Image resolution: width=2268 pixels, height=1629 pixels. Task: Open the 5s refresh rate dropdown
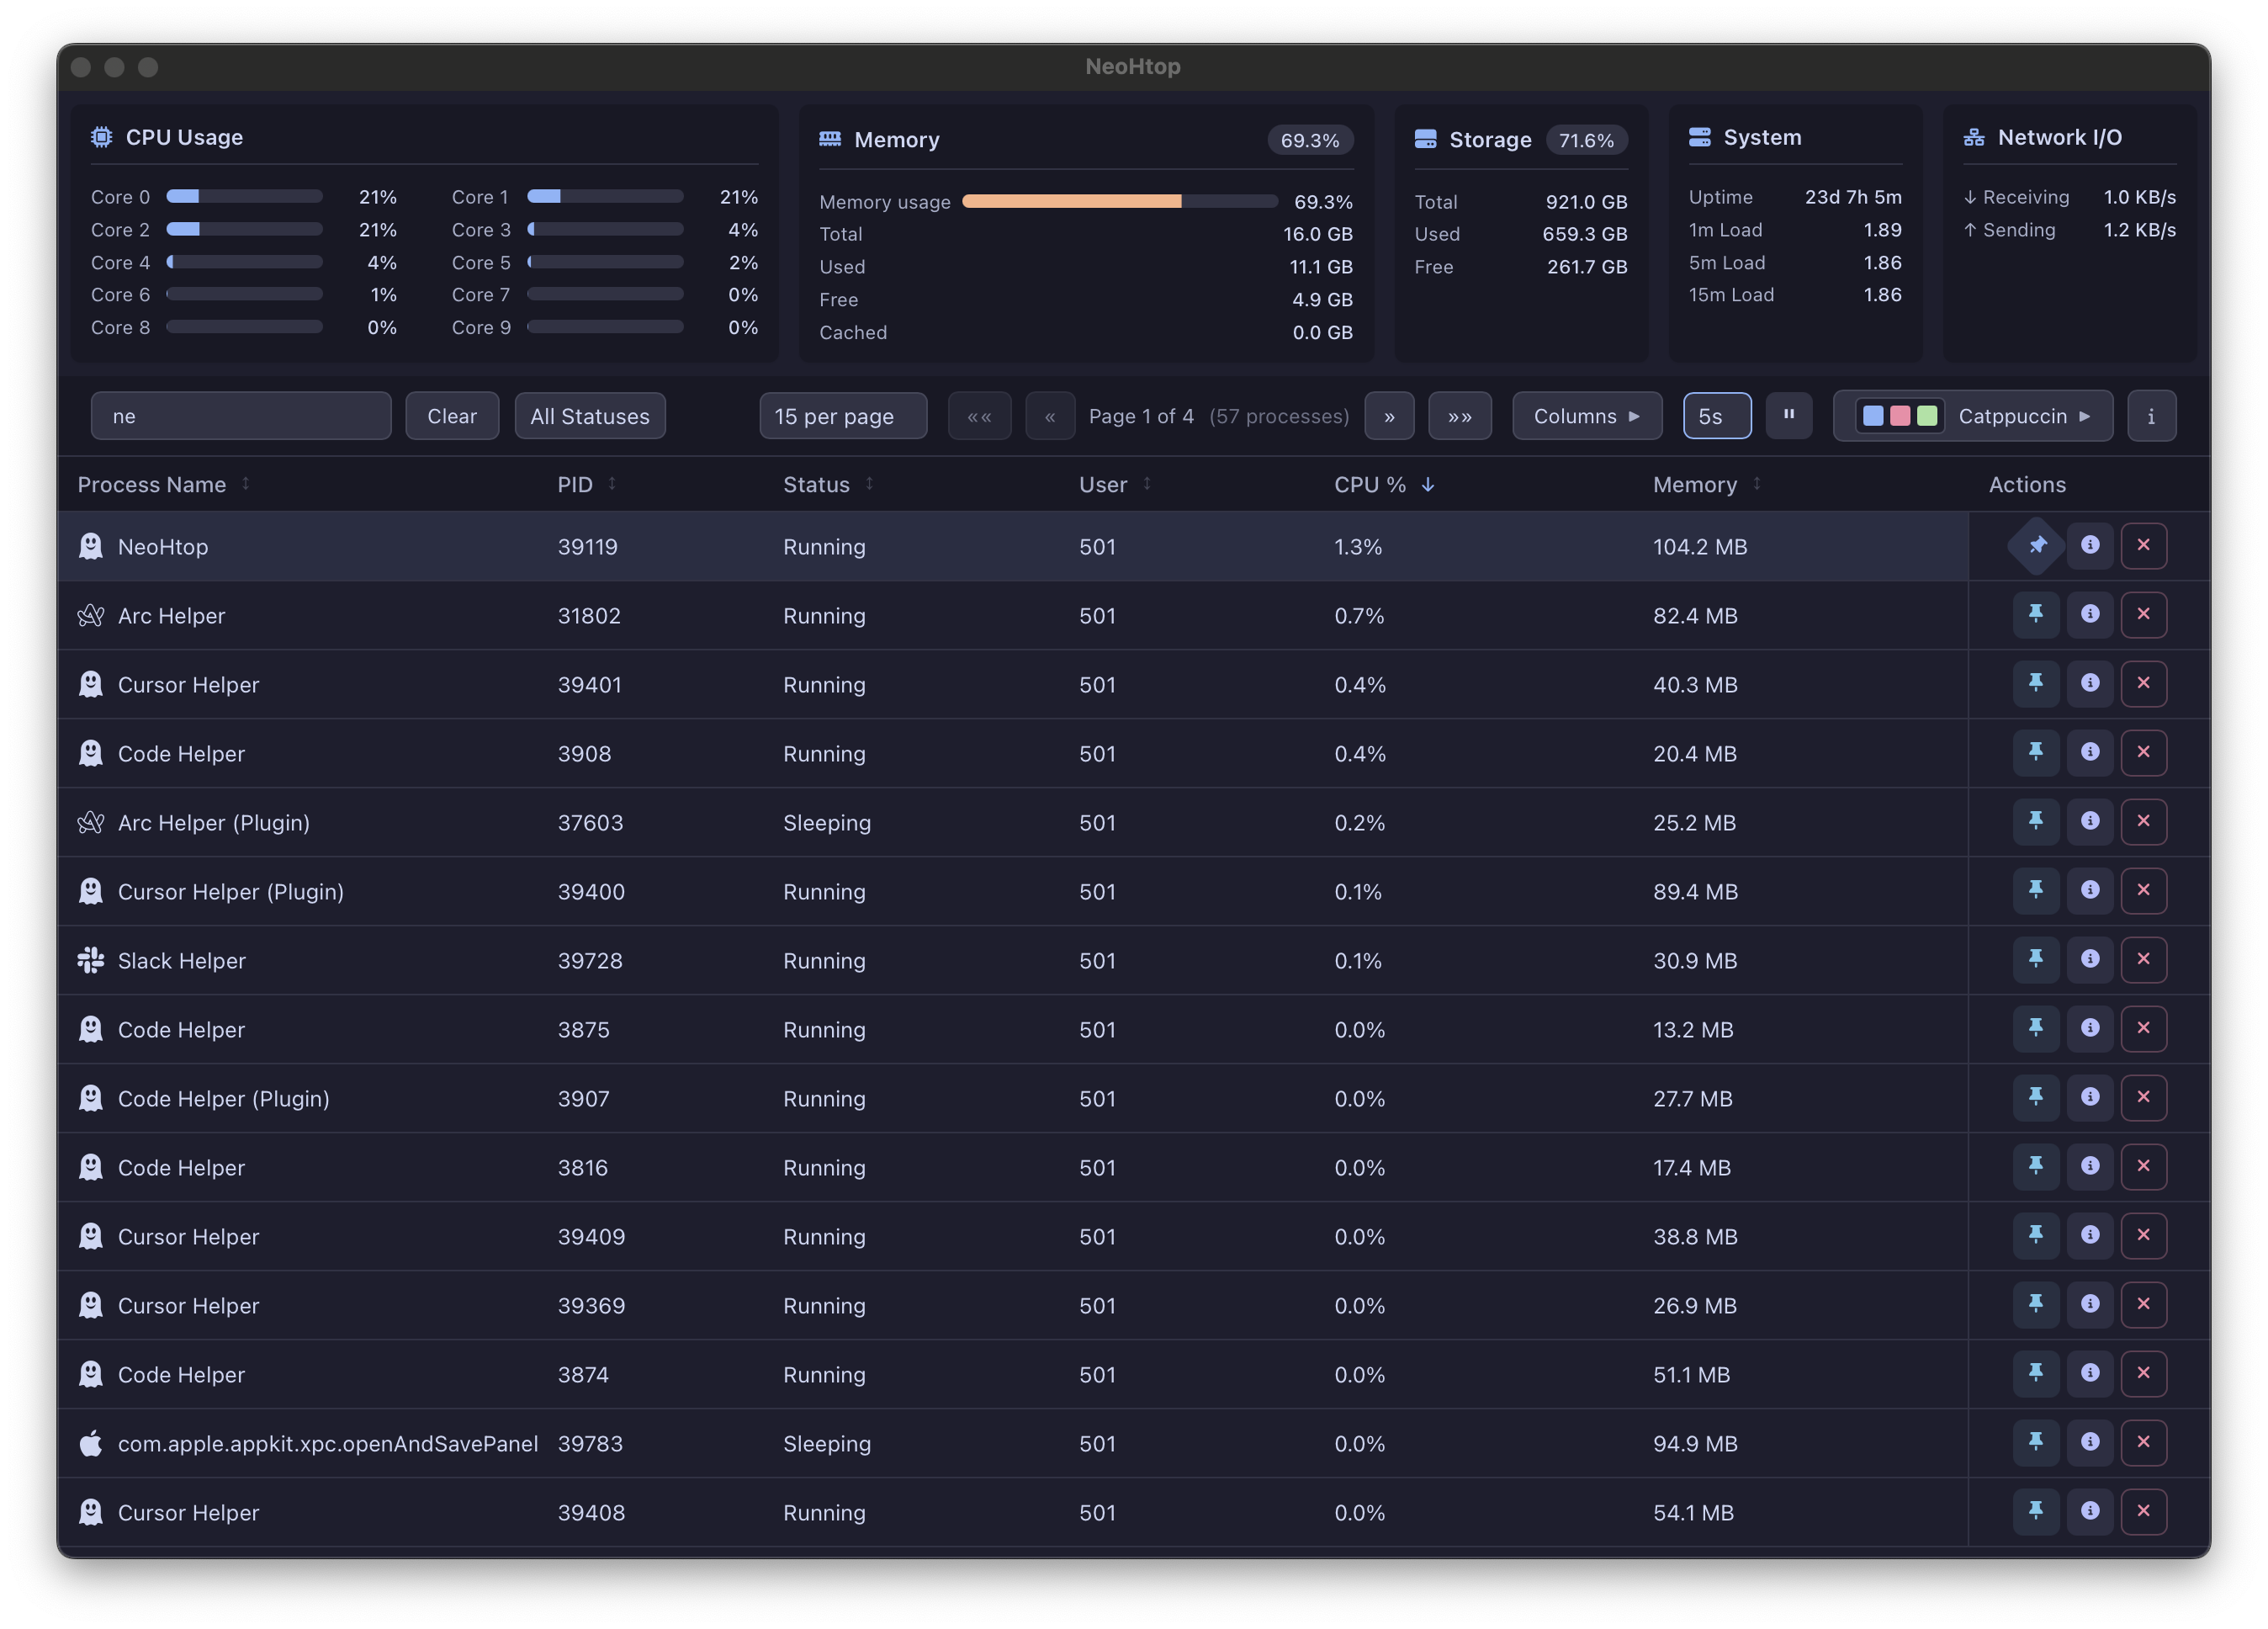tap(1717, 416)
